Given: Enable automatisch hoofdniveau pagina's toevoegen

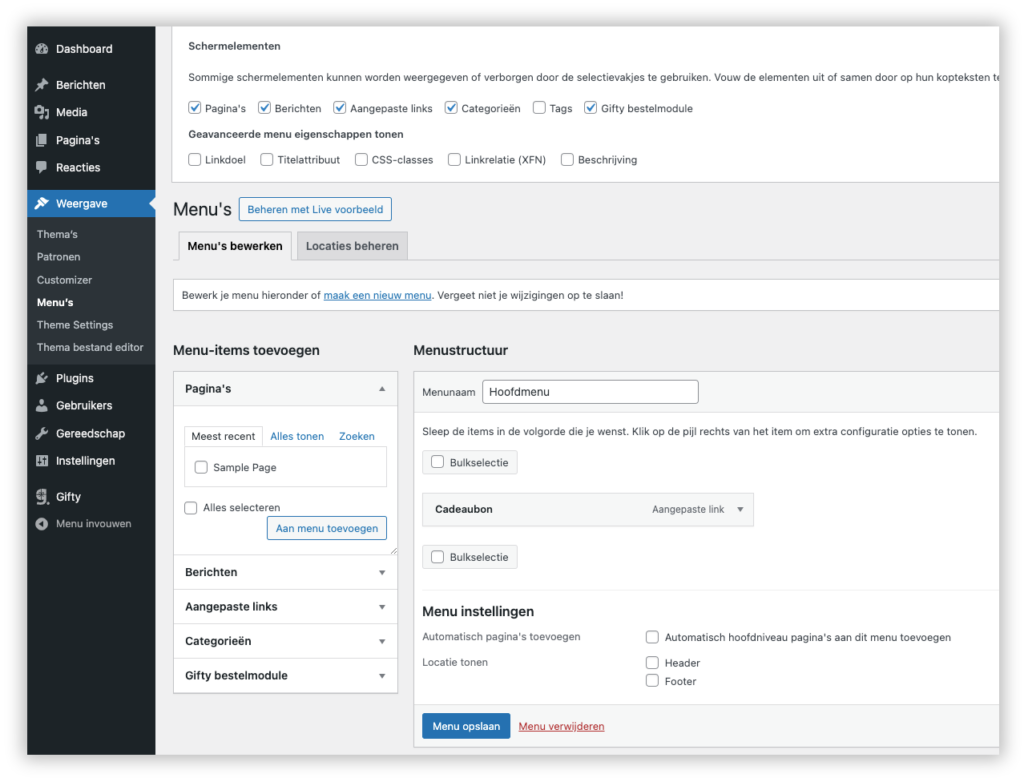Looking at the screenshot, I should [x=652, y=637].
